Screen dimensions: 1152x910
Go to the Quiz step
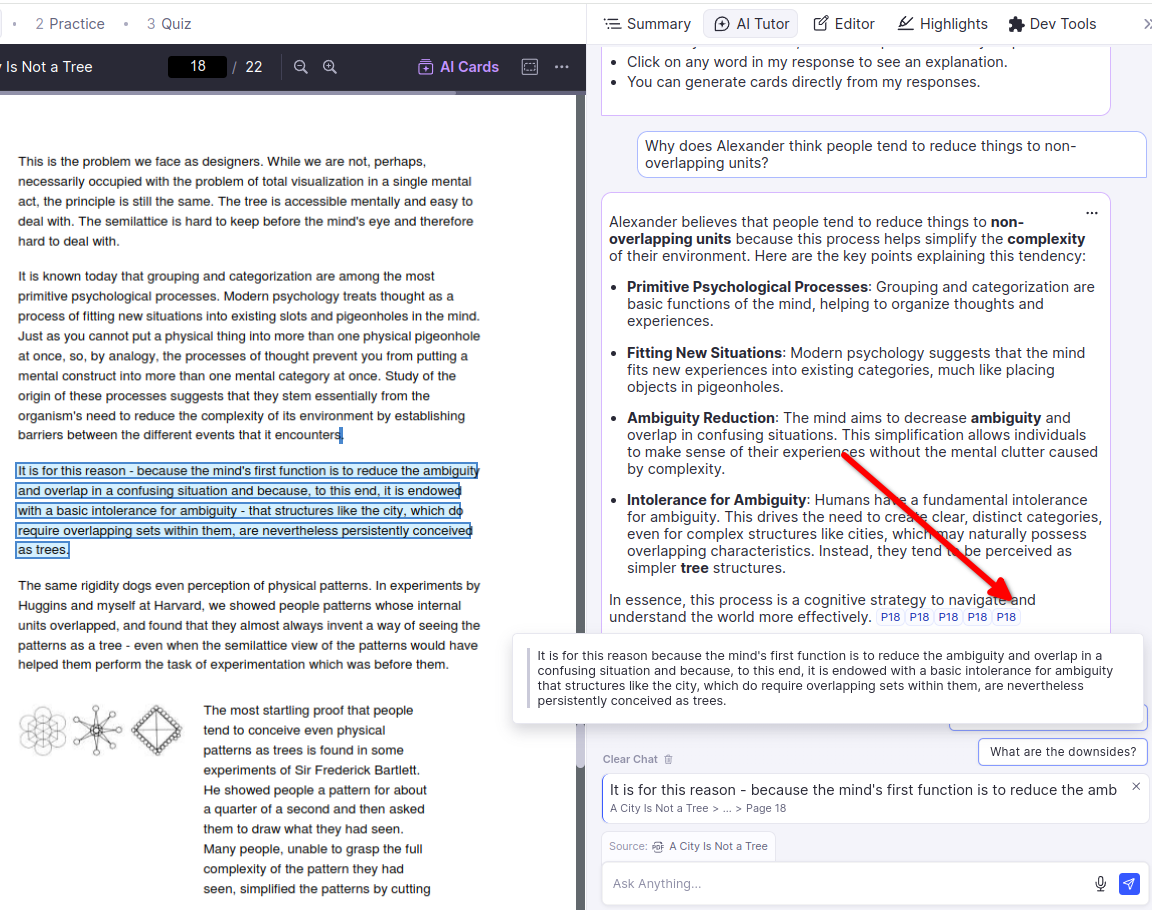168,24
